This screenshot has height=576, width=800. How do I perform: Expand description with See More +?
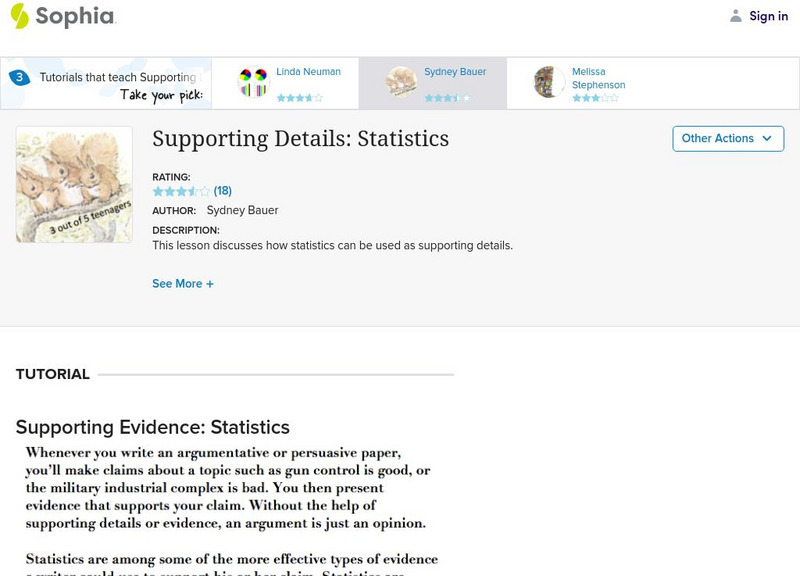183,284
